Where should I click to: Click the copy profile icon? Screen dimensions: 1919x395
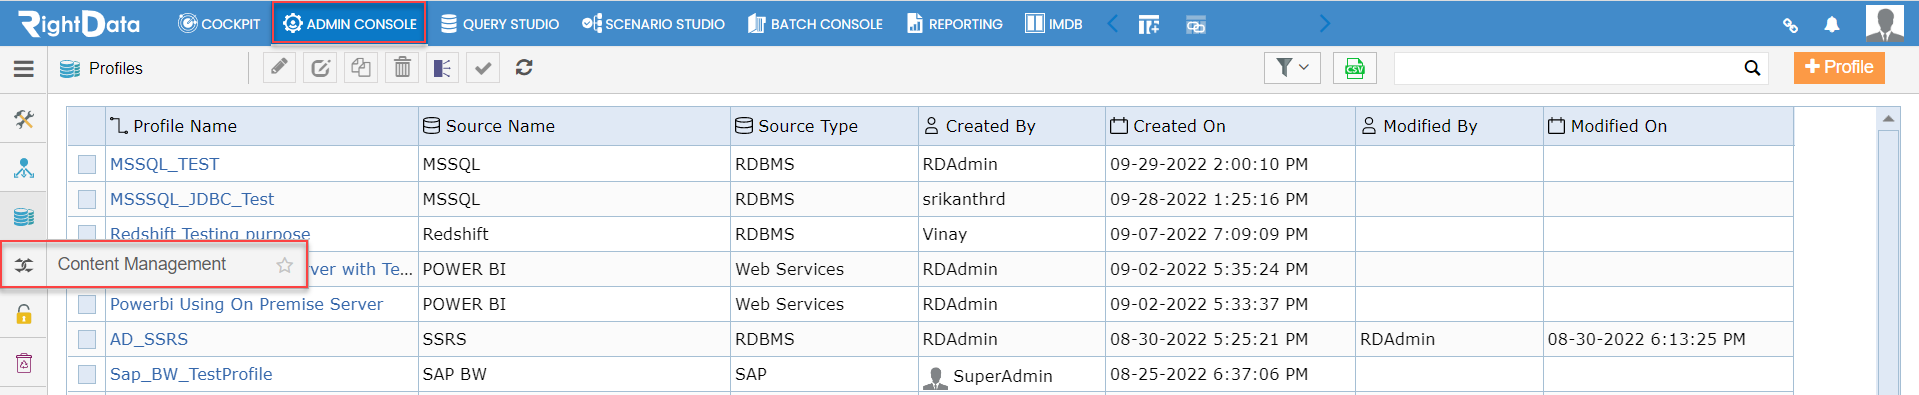(x=361, y=68)
